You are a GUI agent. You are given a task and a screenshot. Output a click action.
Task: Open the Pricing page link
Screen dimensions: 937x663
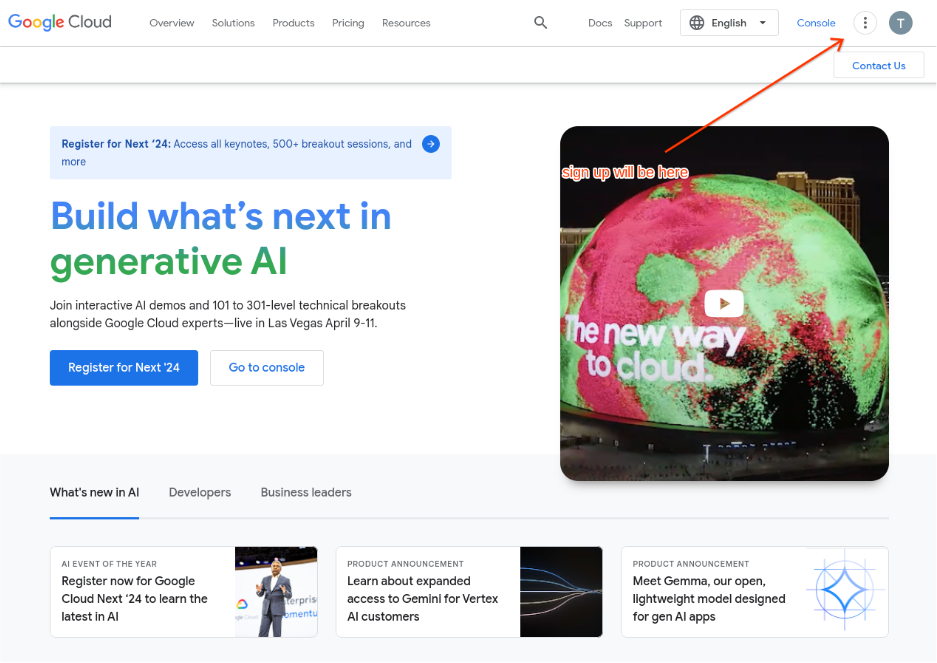coord(348,23)
